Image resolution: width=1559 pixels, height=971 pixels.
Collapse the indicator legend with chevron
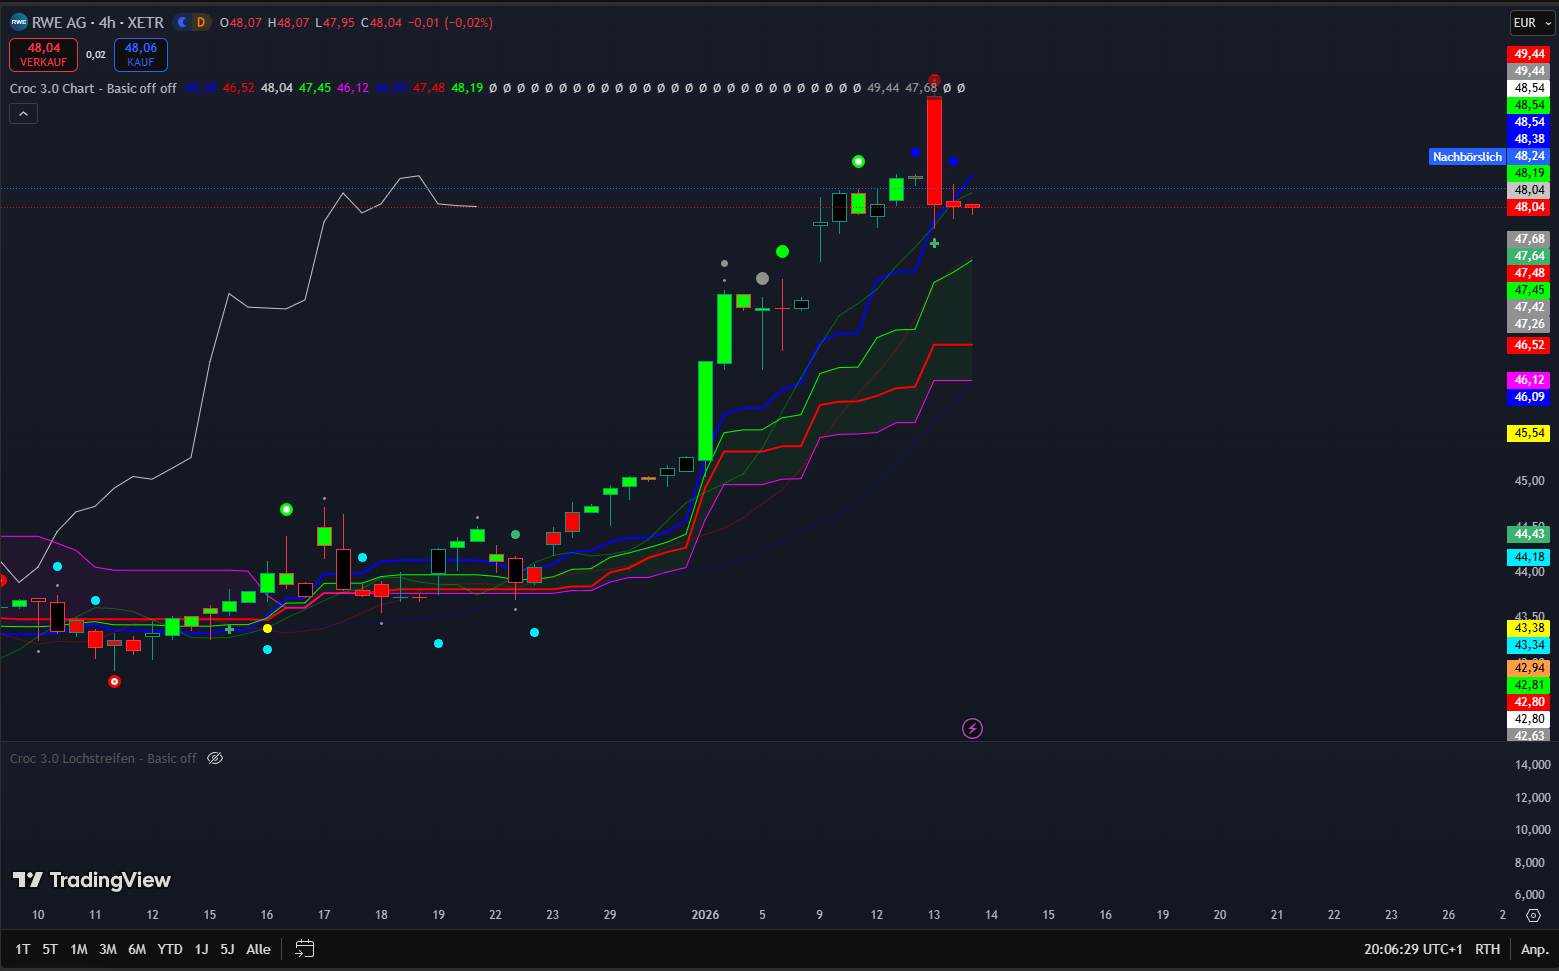point(24,114)
